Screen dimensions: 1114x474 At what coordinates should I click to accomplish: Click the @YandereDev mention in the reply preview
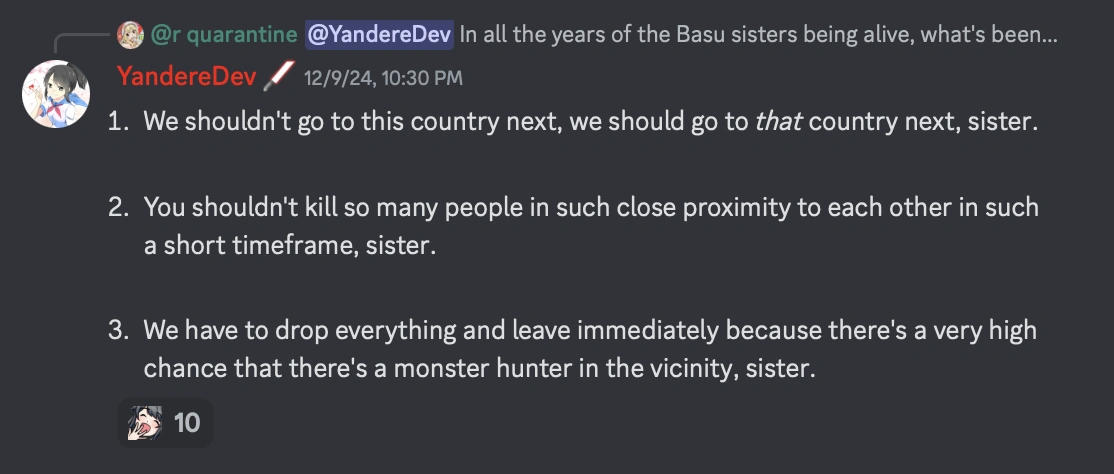tap(380, 36)
